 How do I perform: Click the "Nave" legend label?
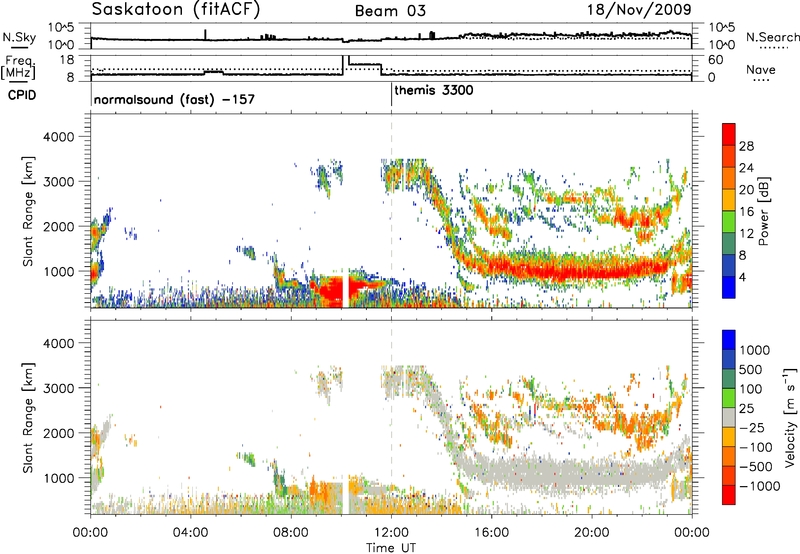pyautogui.click(x=761, y=69)
